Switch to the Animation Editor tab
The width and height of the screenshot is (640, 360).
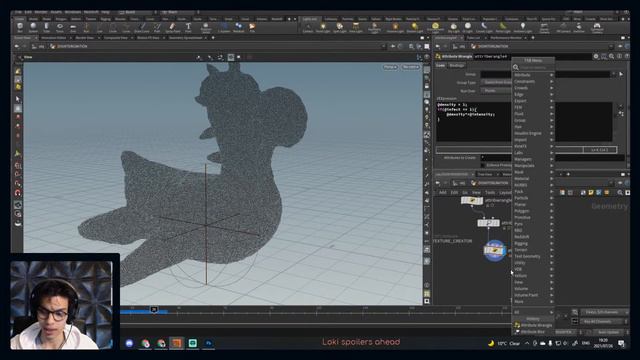[x=53, y=38]
